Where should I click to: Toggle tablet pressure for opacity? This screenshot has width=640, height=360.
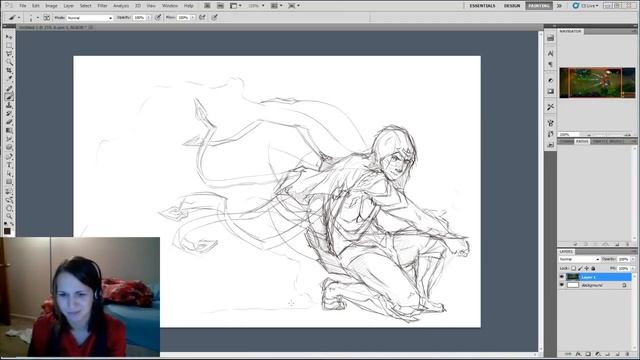(x=158, y=18)
